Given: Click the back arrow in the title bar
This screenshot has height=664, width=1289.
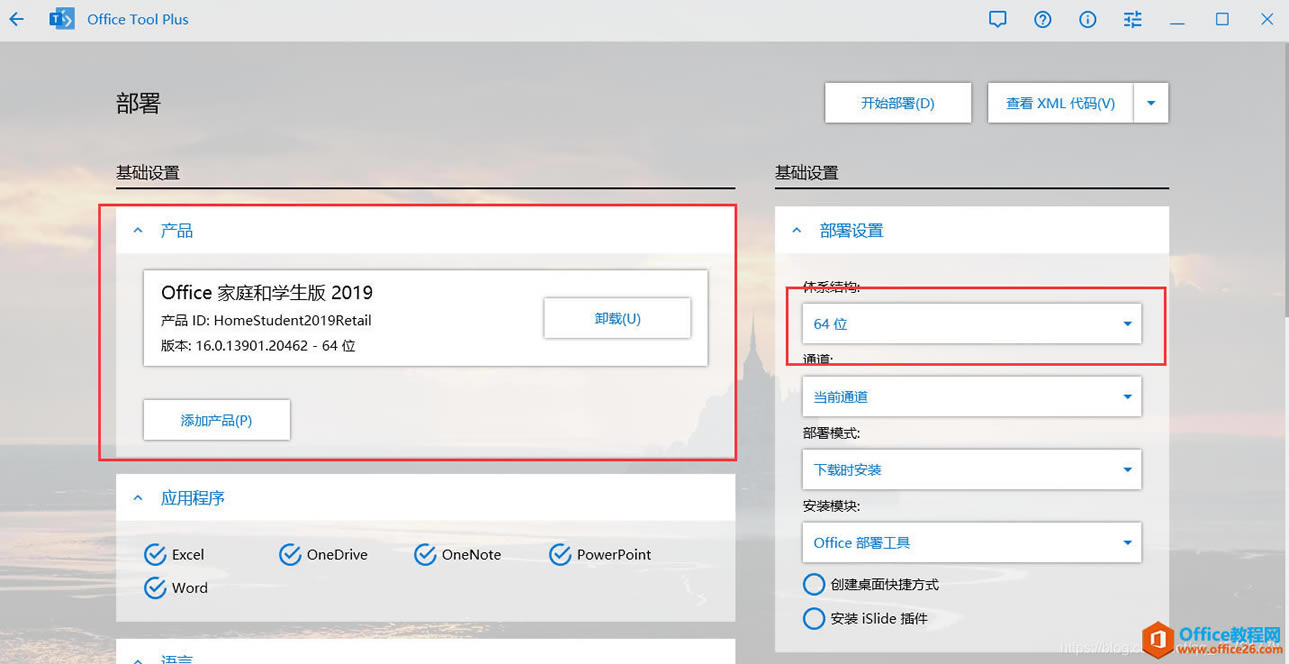Looking at the screenshot, I should 16,18.
